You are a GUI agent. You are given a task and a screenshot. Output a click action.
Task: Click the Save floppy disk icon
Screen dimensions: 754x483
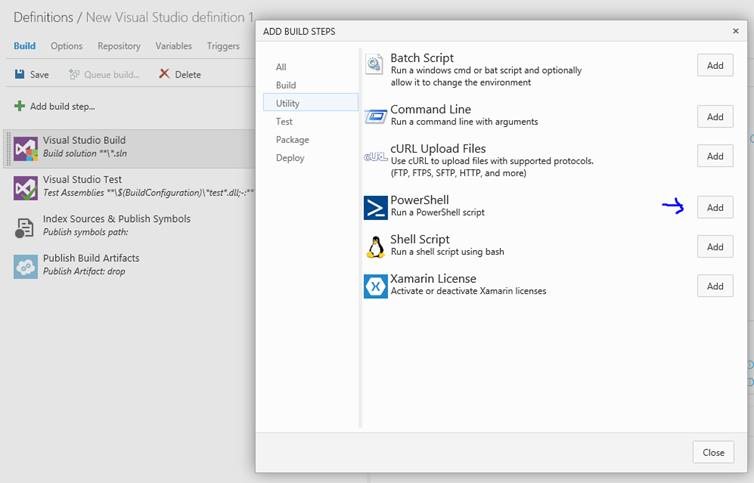[x=19, y=74]
